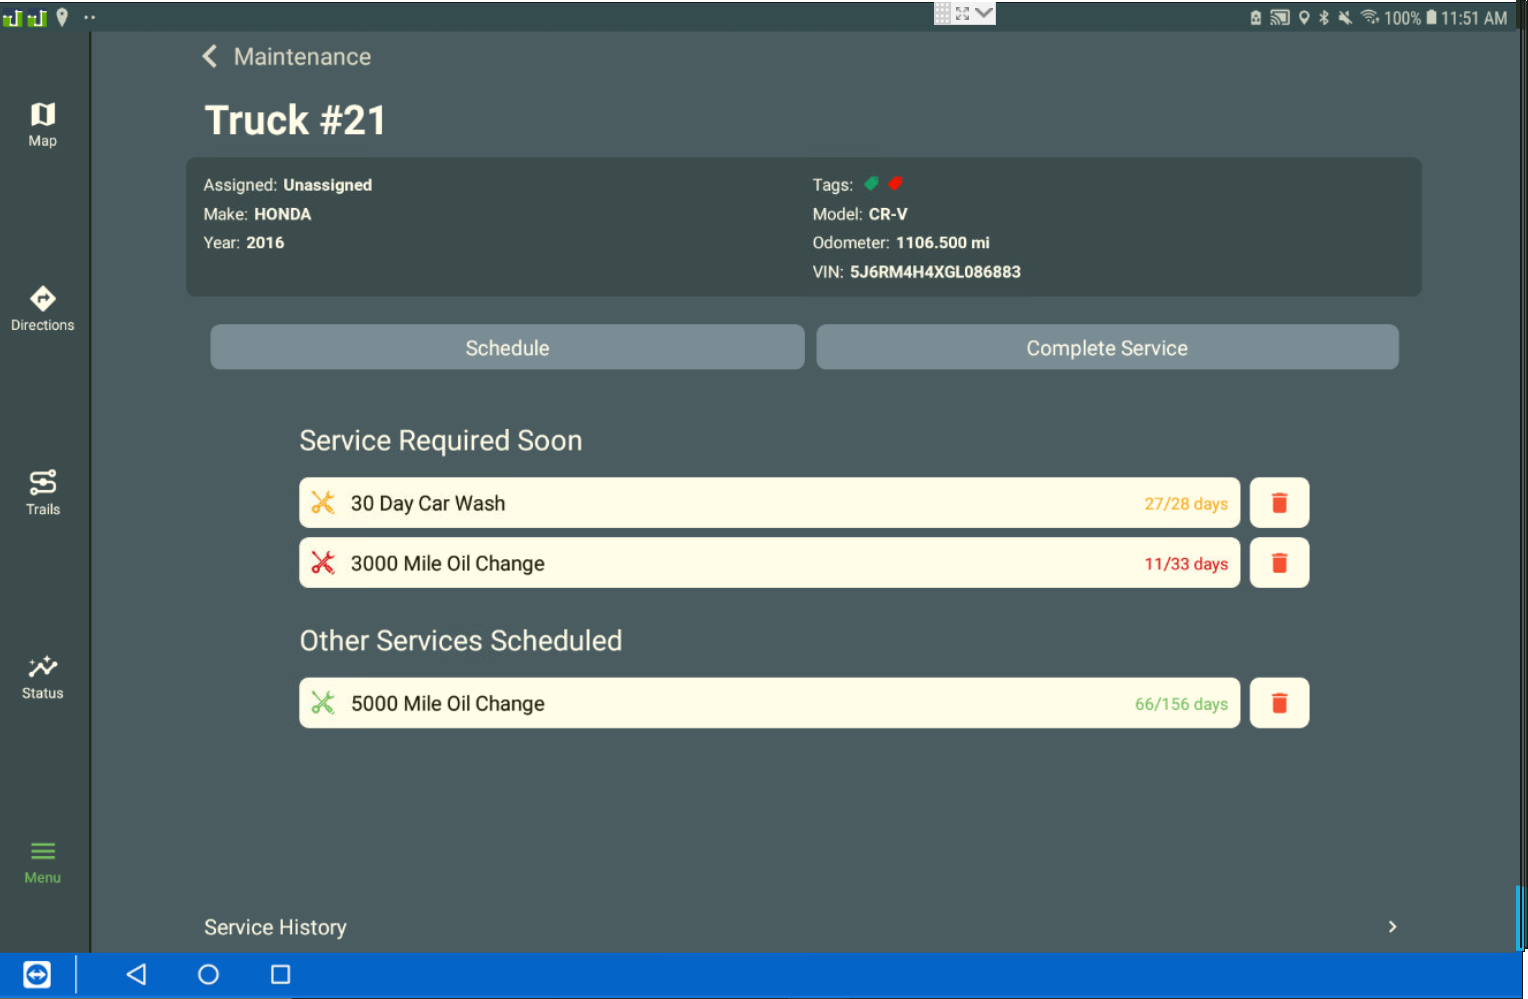Tap the Android Home circle button
Image resolution: width=1528 pixels, height=999 pixels.
pos(208,974)
